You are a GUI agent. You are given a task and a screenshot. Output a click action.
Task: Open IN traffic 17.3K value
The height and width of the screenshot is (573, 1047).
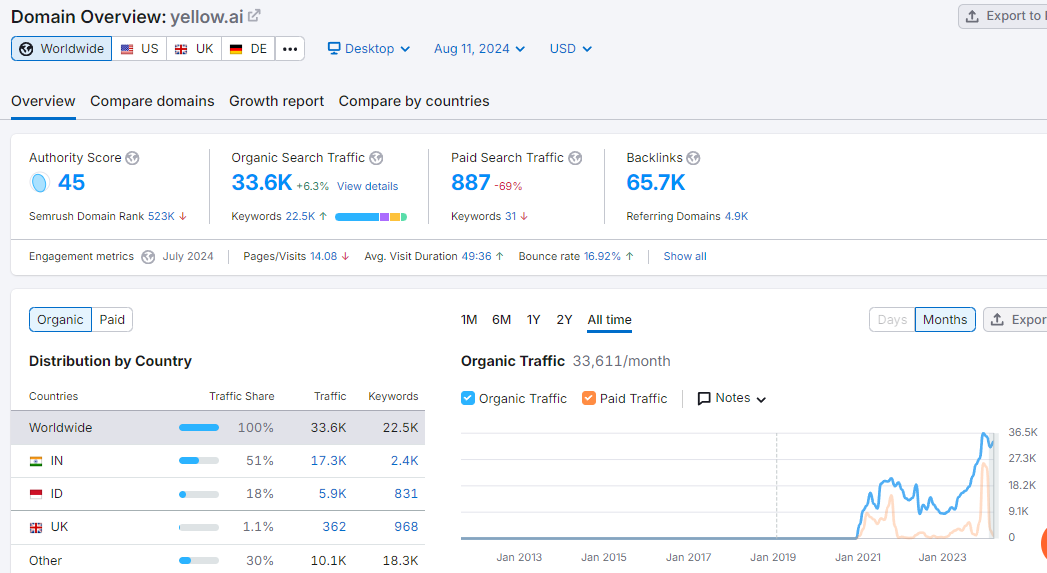pyautogui.click(x=328, y=461)
